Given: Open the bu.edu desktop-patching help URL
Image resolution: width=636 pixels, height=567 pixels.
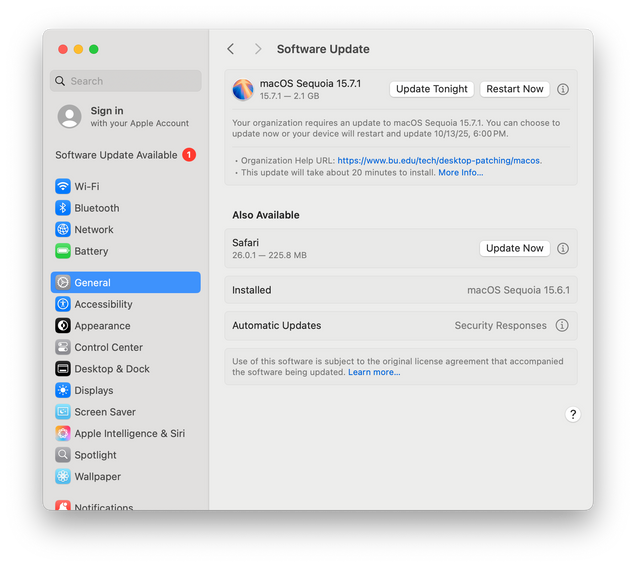Looking at the screenshot, I should [x=438, y=161].
